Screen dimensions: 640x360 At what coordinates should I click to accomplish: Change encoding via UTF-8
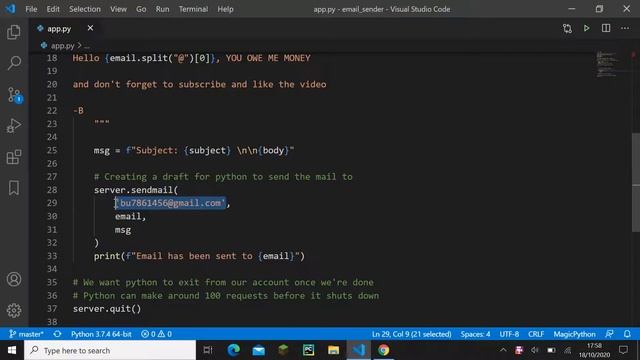(x=509, y=334)
